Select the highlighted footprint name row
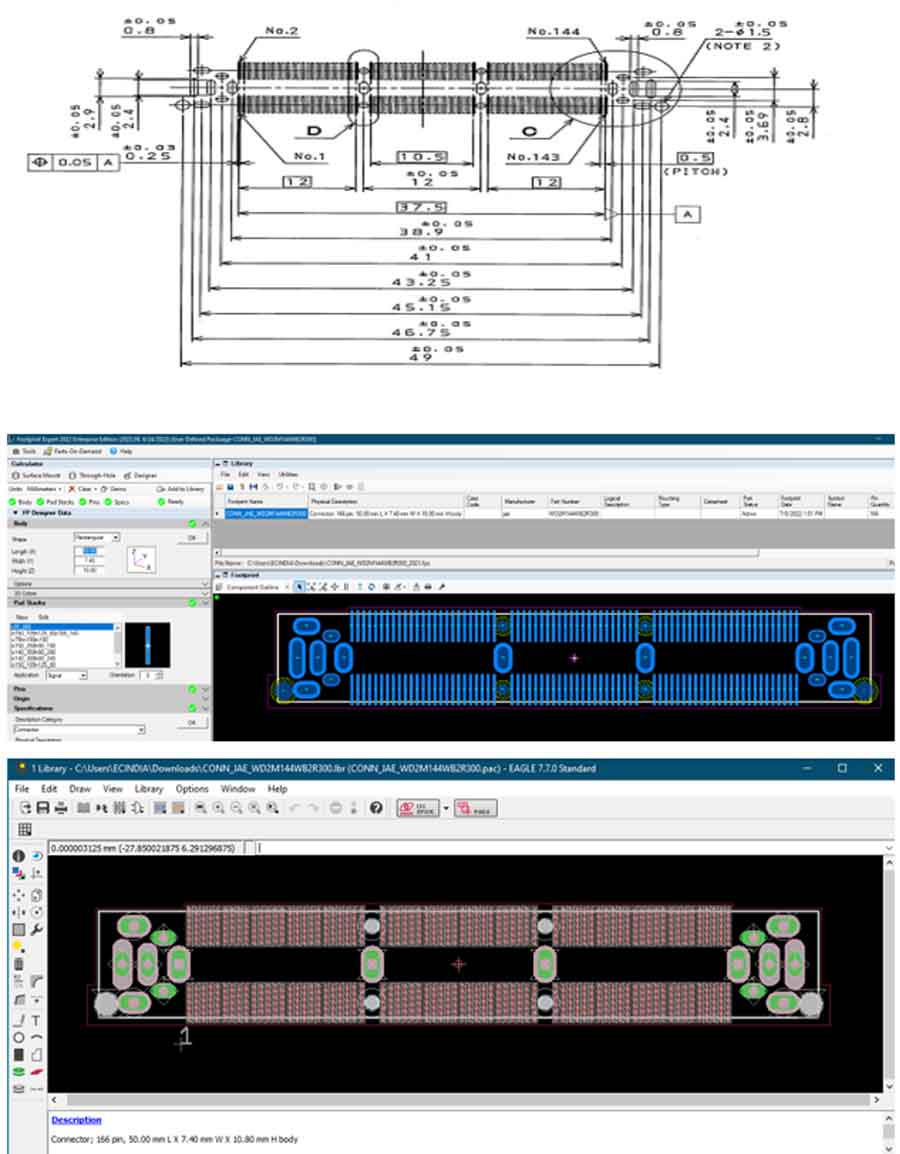Viewport: 900px width, 1154px height. click(266, 513)
